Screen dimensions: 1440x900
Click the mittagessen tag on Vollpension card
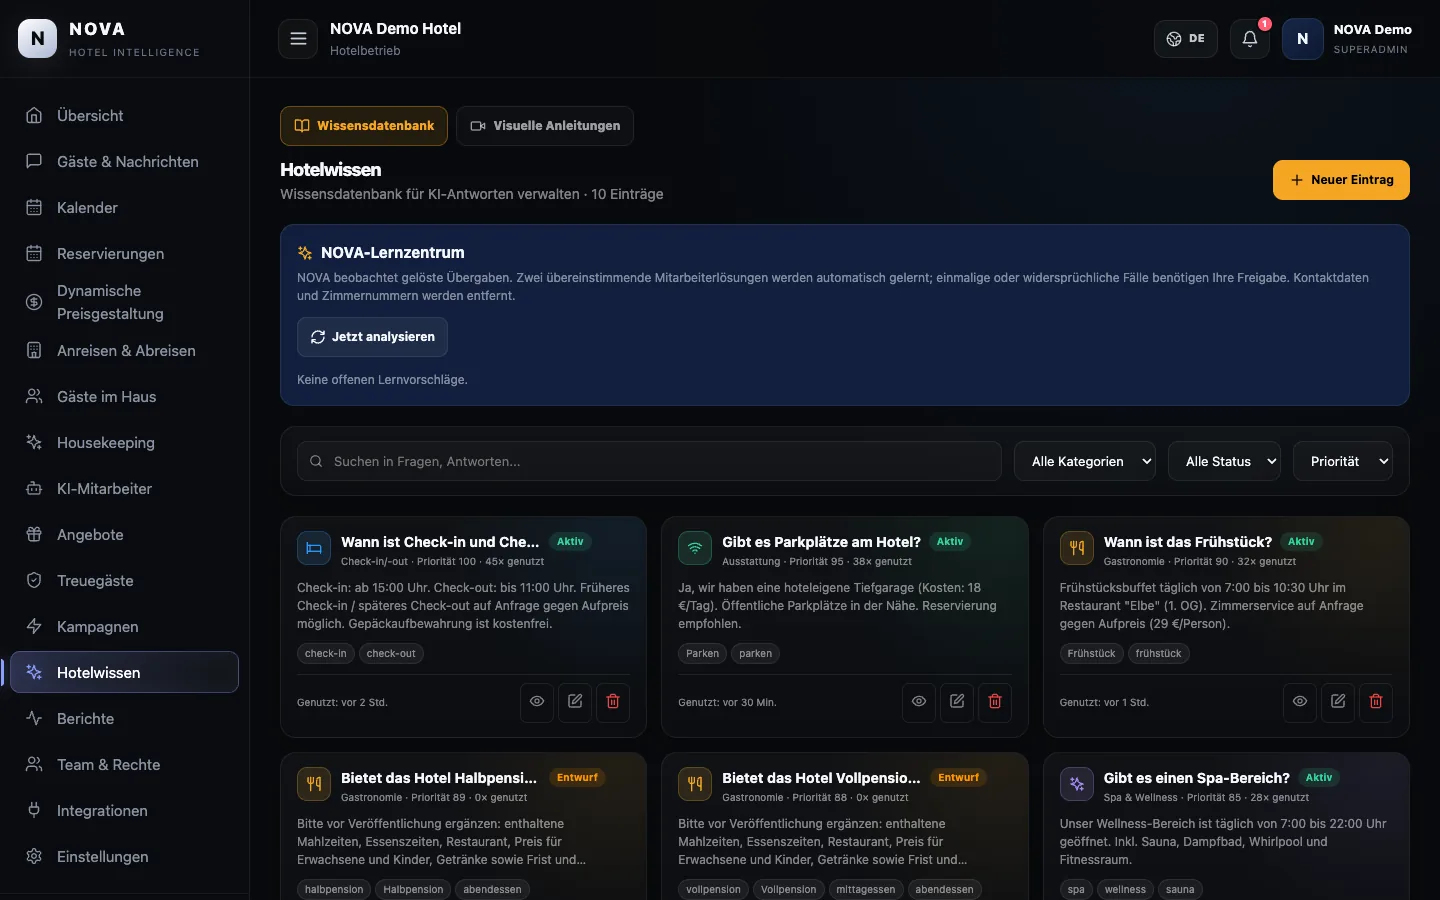pyautogui.click(x=866, y=890)
